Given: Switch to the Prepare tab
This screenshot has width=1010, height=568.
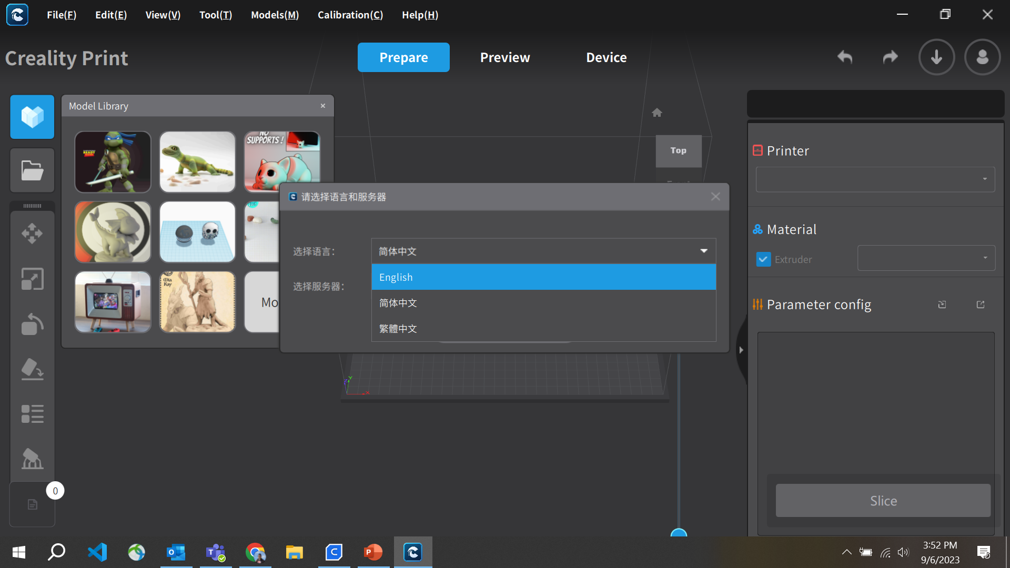Looking at the screenshot, I should click(x=403, y=57).
